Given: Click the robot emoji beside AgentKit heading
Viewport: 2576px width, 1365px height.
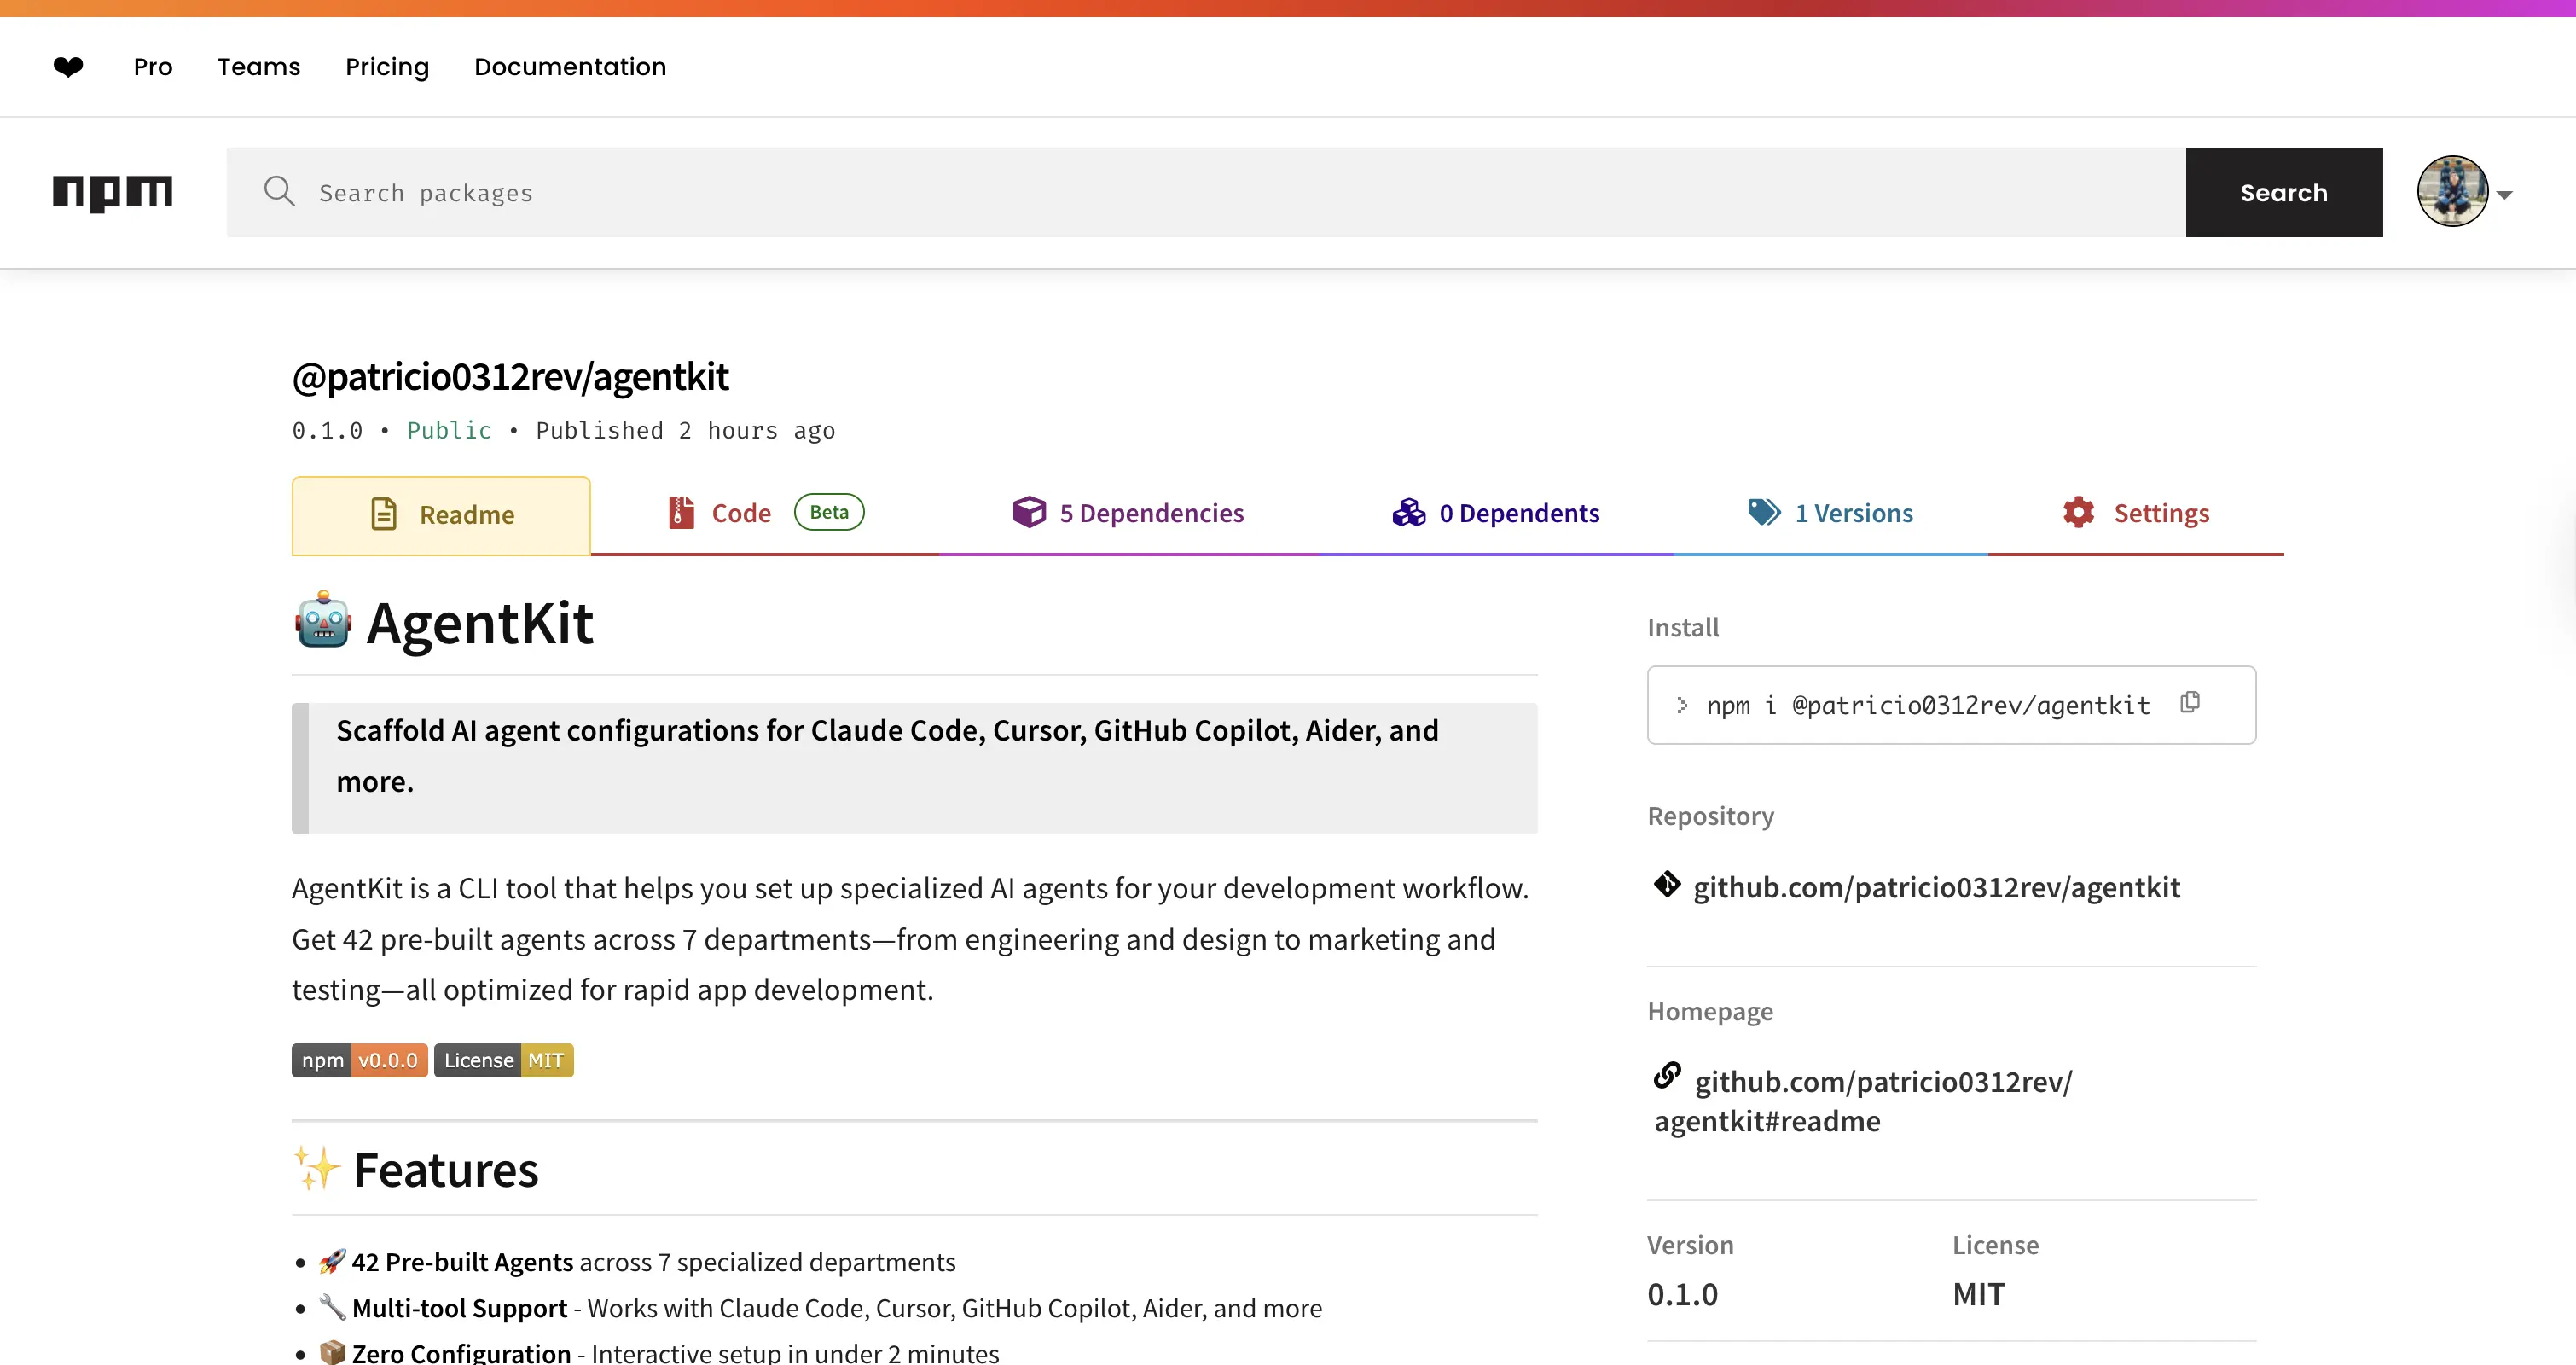Looking at the screenshot, I should (323, 620).
